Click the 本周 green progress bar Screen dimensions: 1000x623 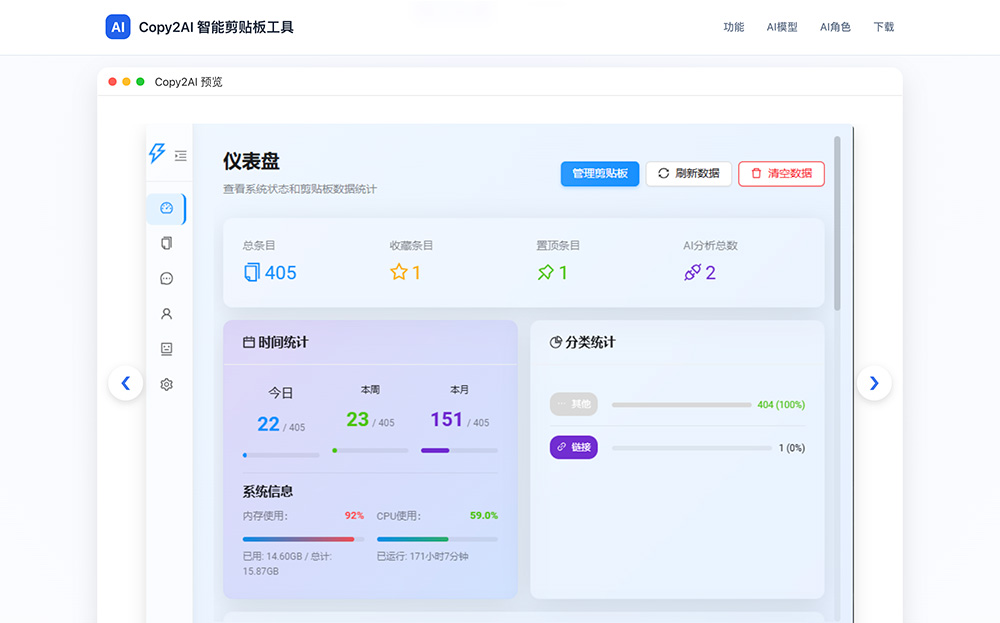pos(370,450)
